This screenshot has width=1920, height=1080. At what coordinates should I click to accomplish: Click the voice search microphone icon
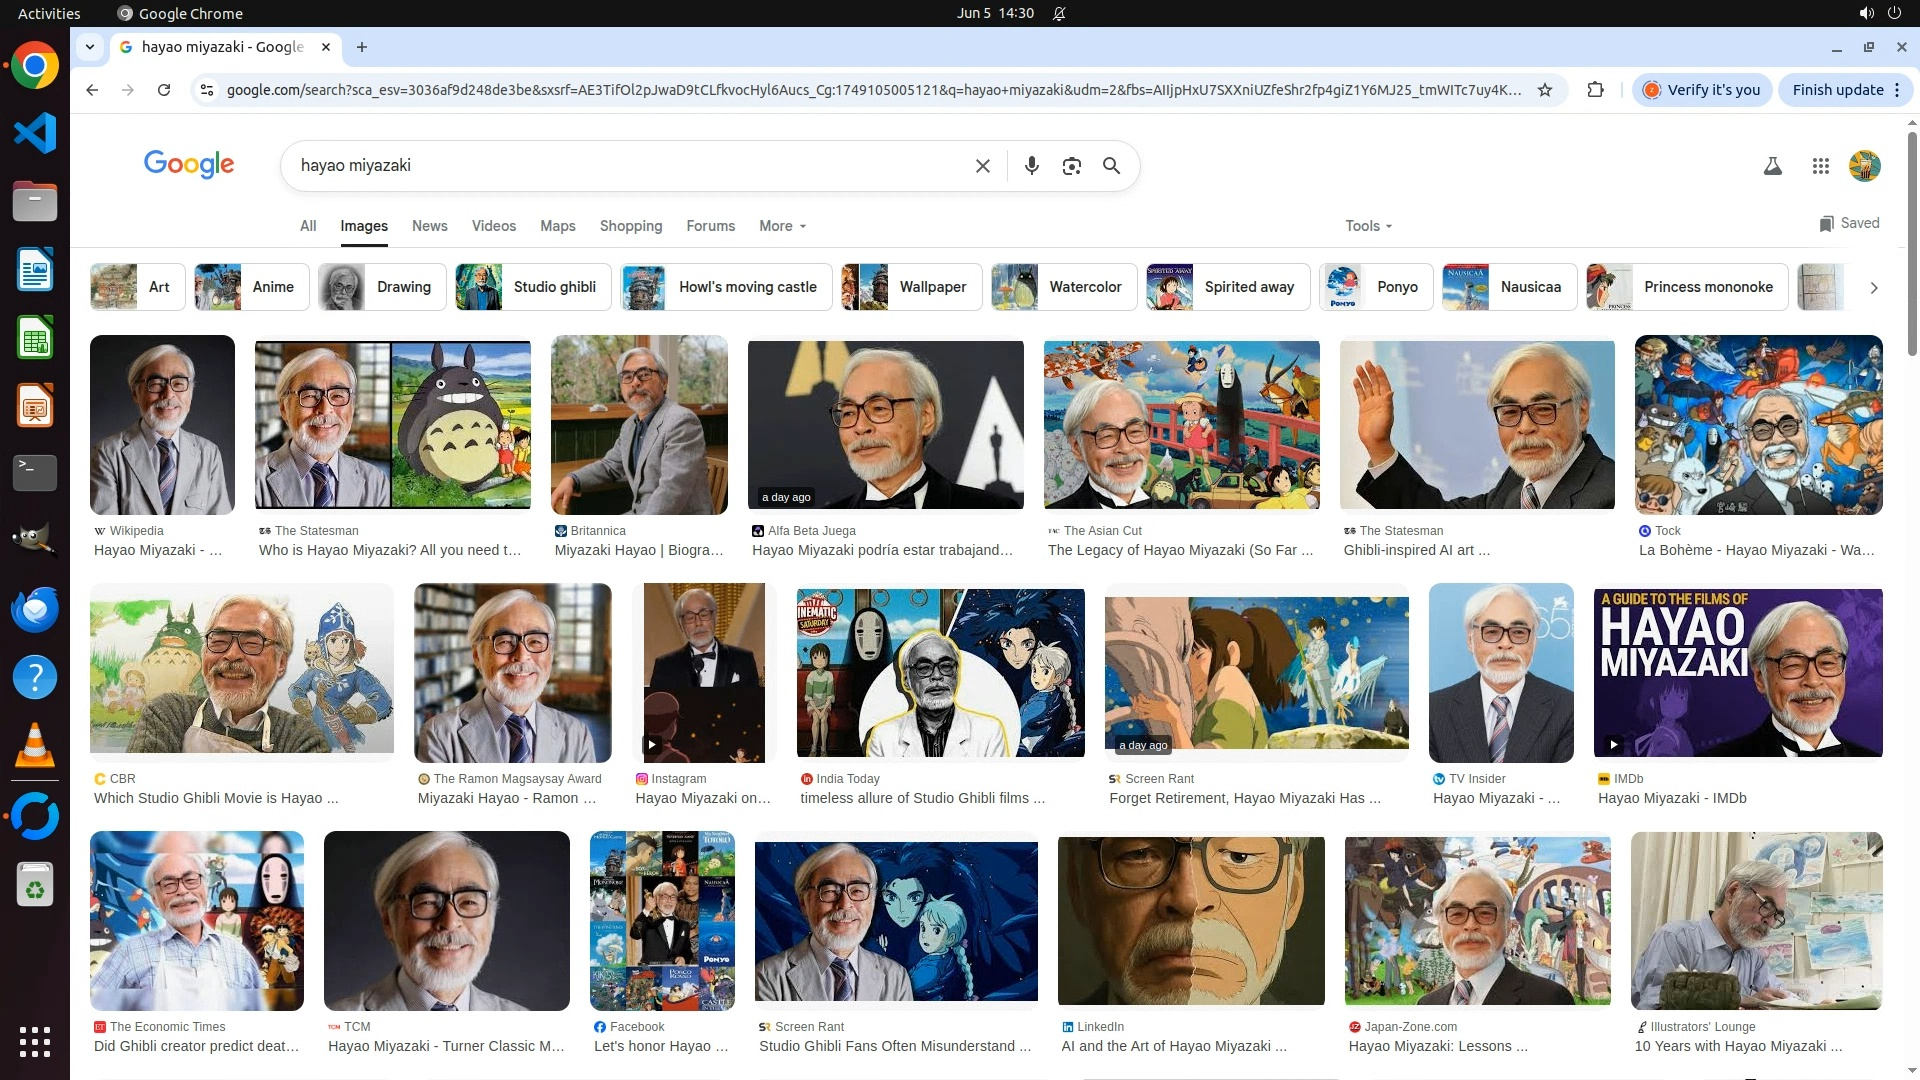(x=1031, y=166)
